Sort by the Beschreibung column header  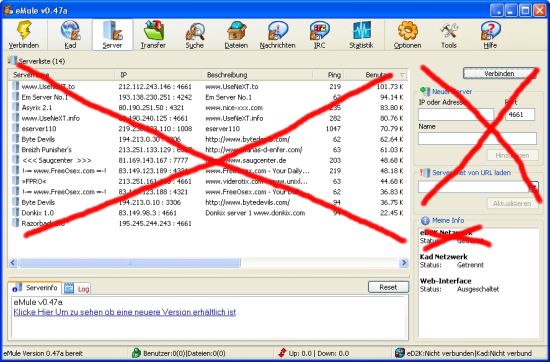coord(257,75)
